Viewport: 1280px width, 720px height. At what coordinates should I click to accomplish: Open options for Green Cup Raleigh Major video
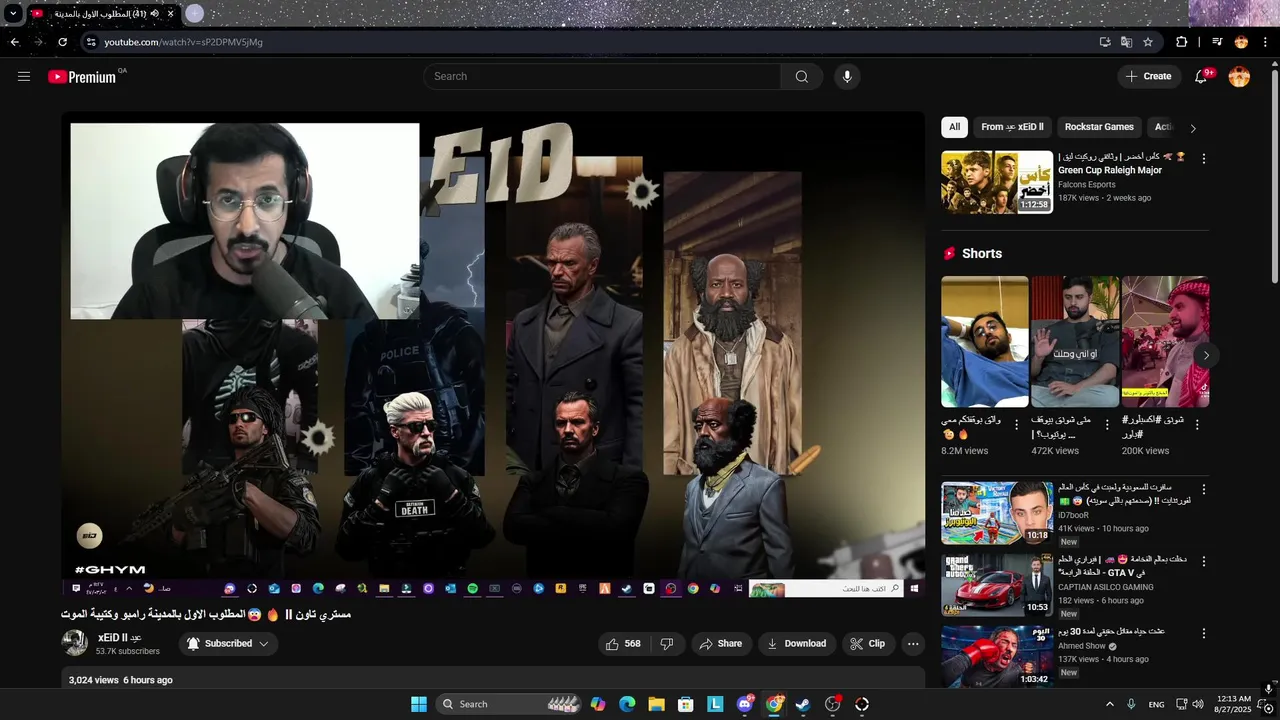coord(1204,159)
